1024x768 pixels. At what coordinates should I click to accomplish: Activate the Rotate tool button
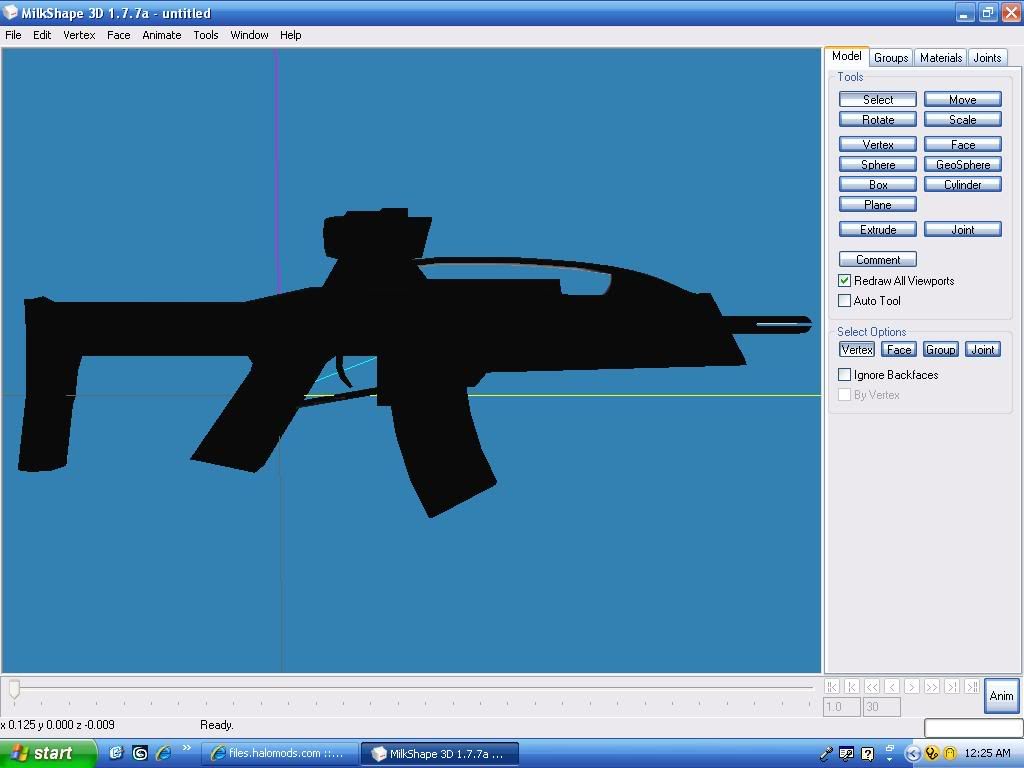point(878,120)
